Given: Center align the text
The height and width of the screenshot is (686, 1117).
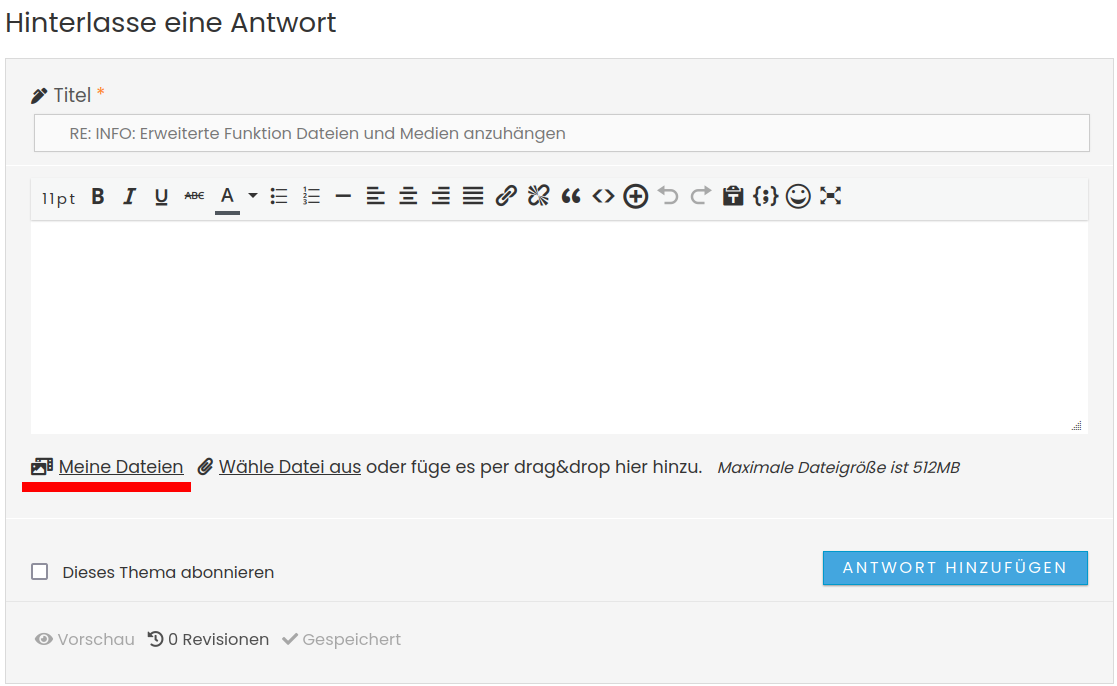Looking at the screenshot, I should click(x=408, y=197).
